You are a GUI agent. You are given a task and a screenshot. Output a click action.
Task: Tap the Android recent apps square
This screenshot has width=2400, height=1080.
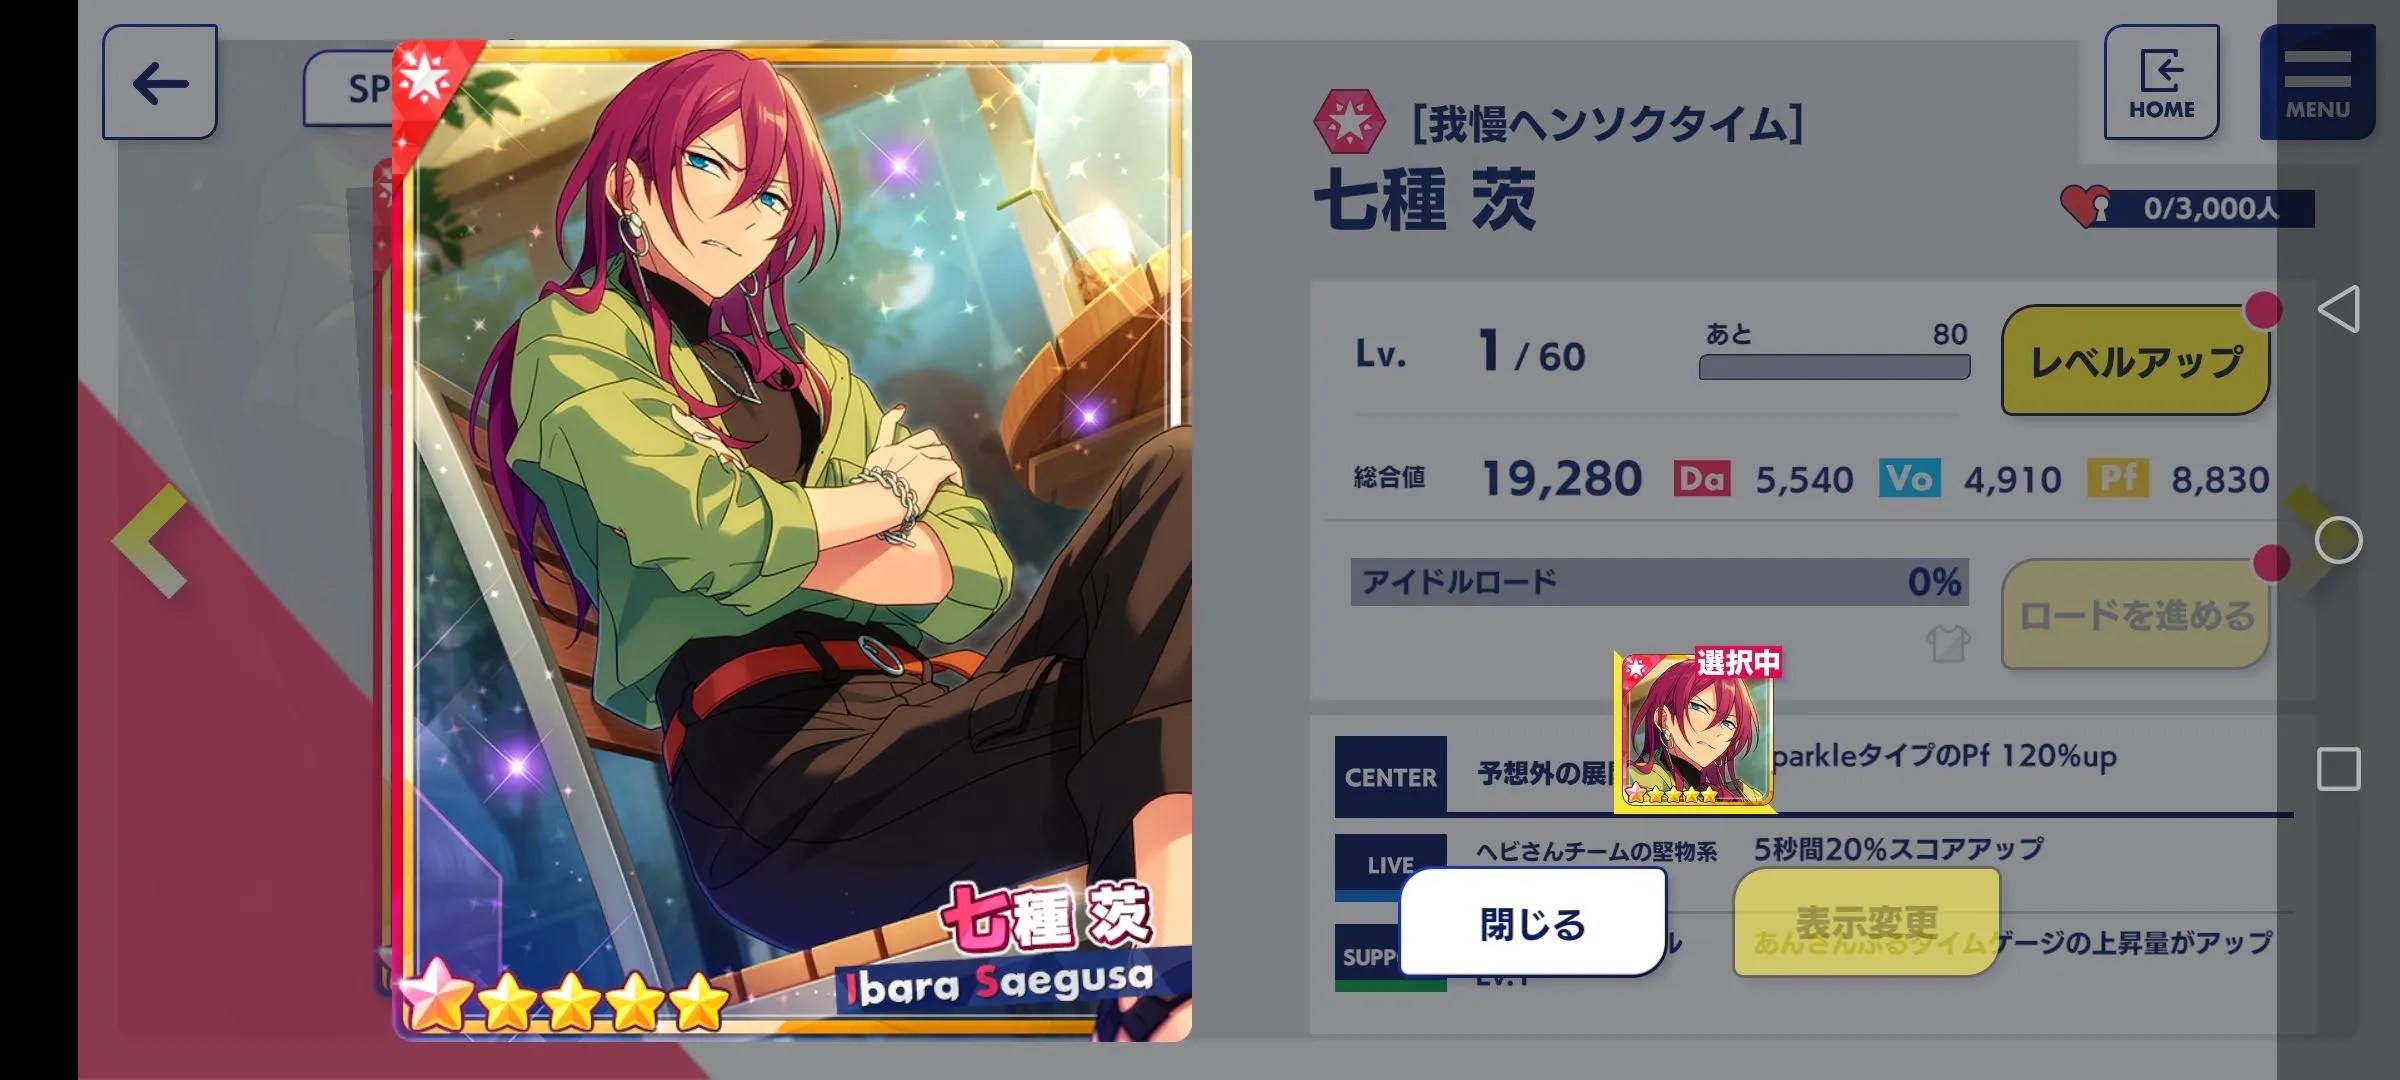click(x=2339, y=769)
